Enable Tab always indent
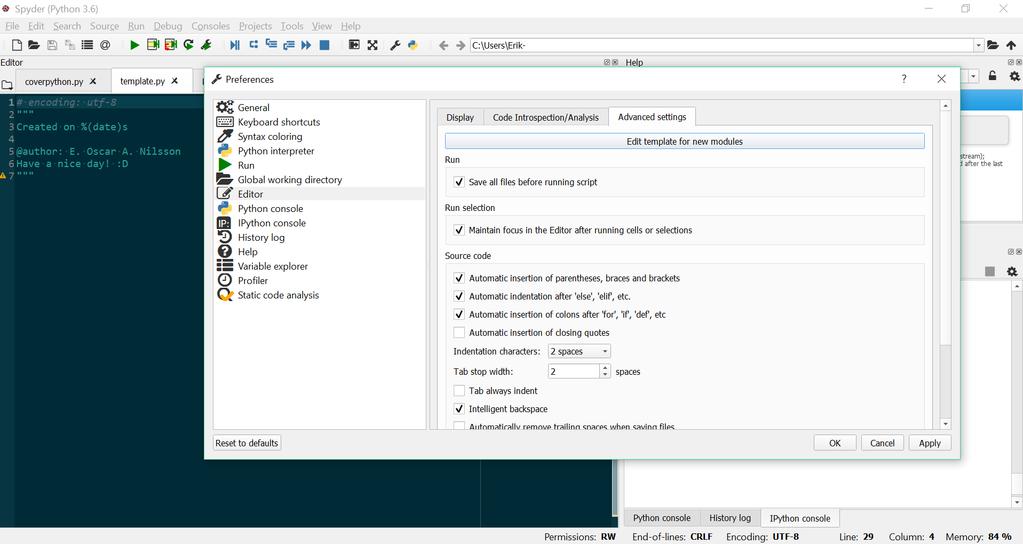This screenshot has height=544, width=1023. pyautogui.click(x=459, y=391)
